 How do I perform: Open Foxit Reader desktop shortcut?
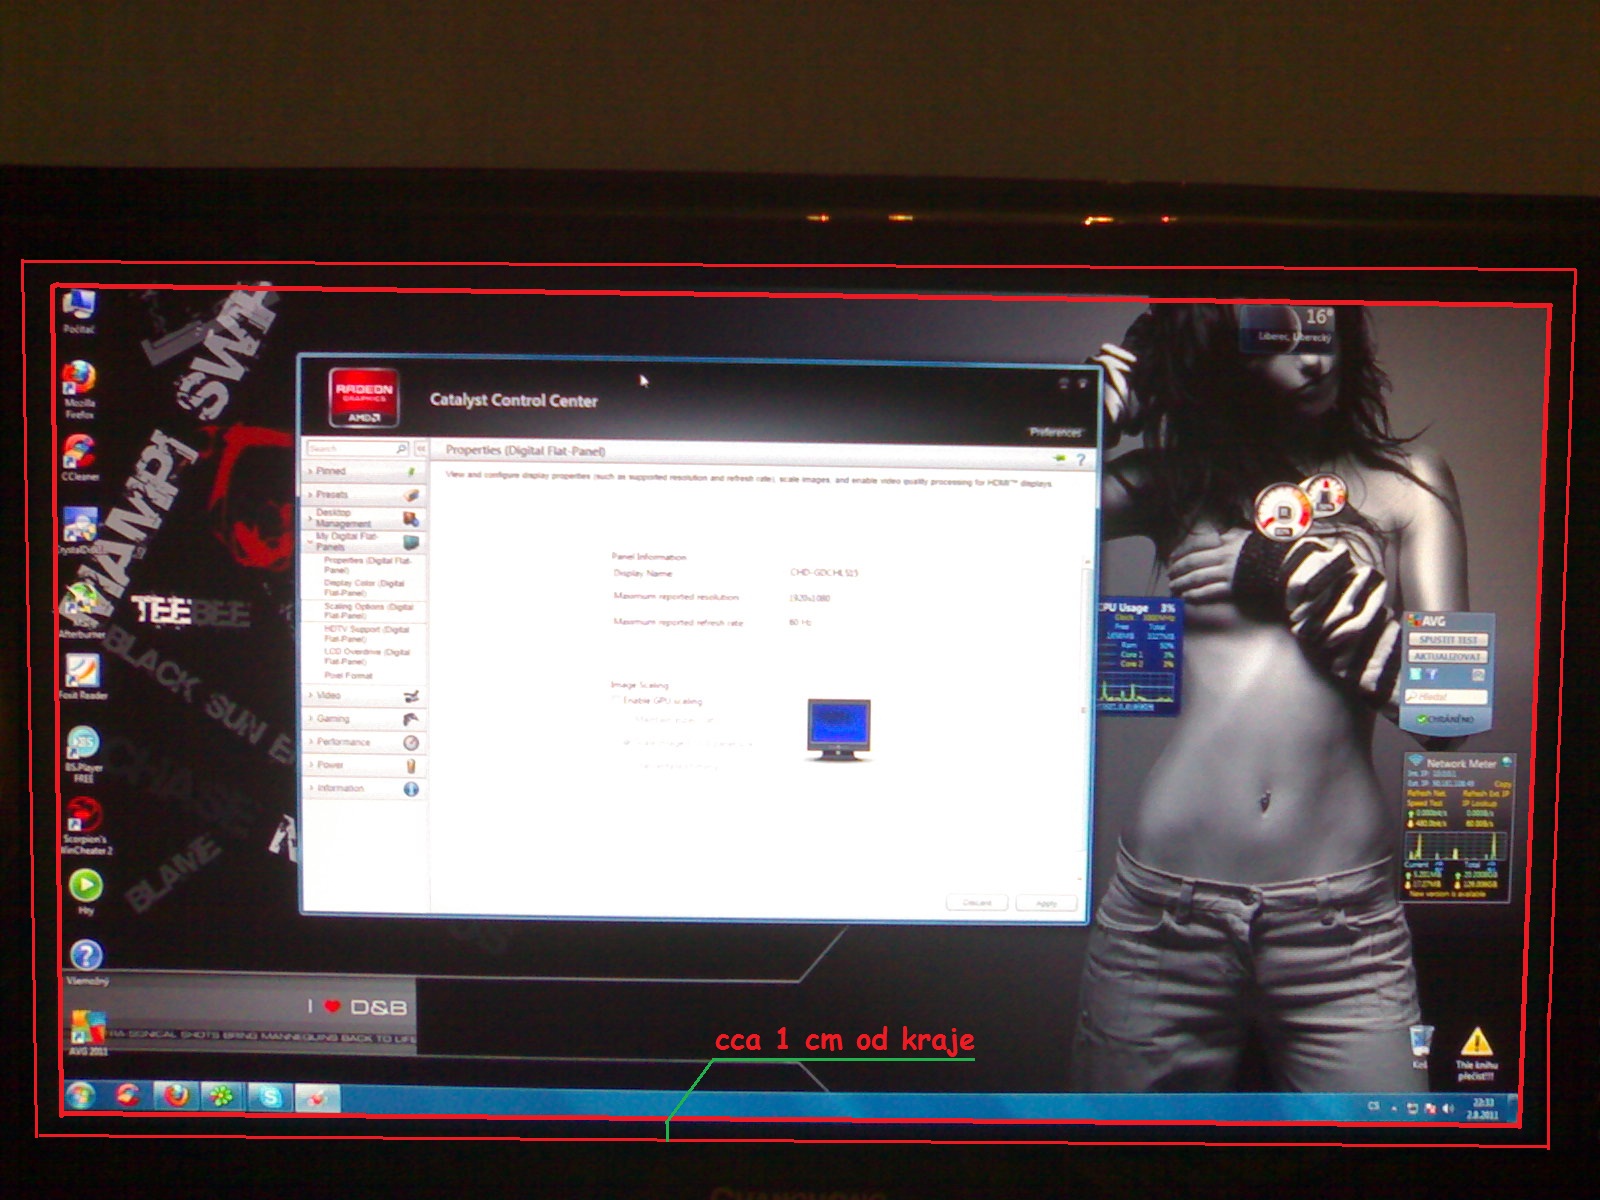click(x=83, y=675)
